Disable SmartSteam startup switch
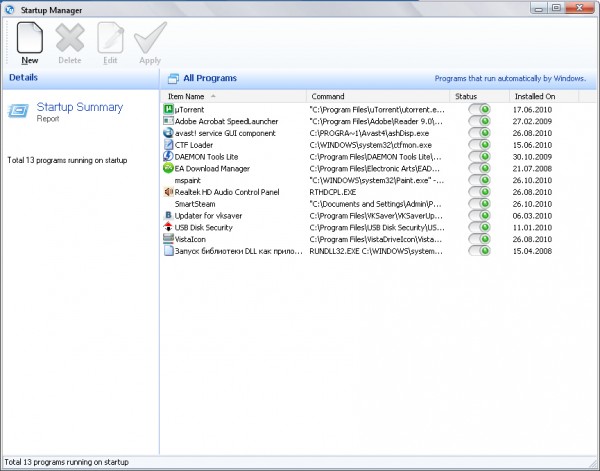This screenshot has height=471, width=600. tap(479, 204)
